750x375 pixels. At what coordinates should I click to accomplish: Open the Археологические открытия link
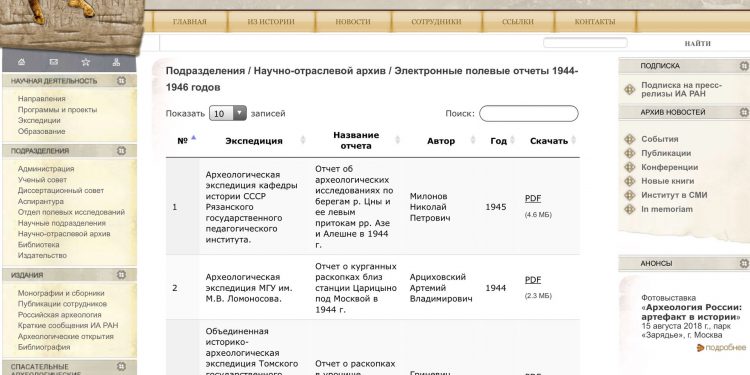click(66, 336)
